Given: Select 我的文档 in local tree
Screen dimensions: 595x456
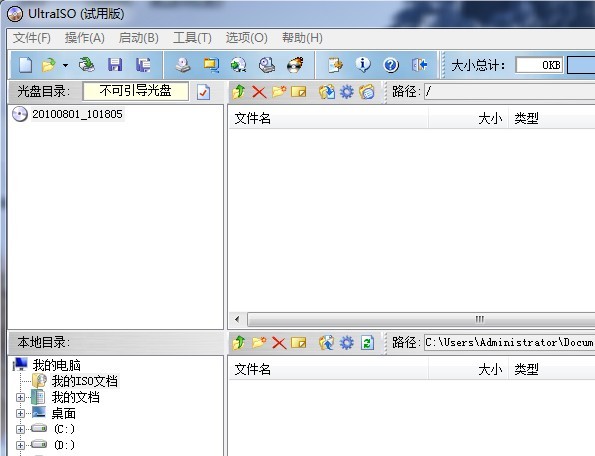Looking at the screenshot, I should [x=76, y=397].
